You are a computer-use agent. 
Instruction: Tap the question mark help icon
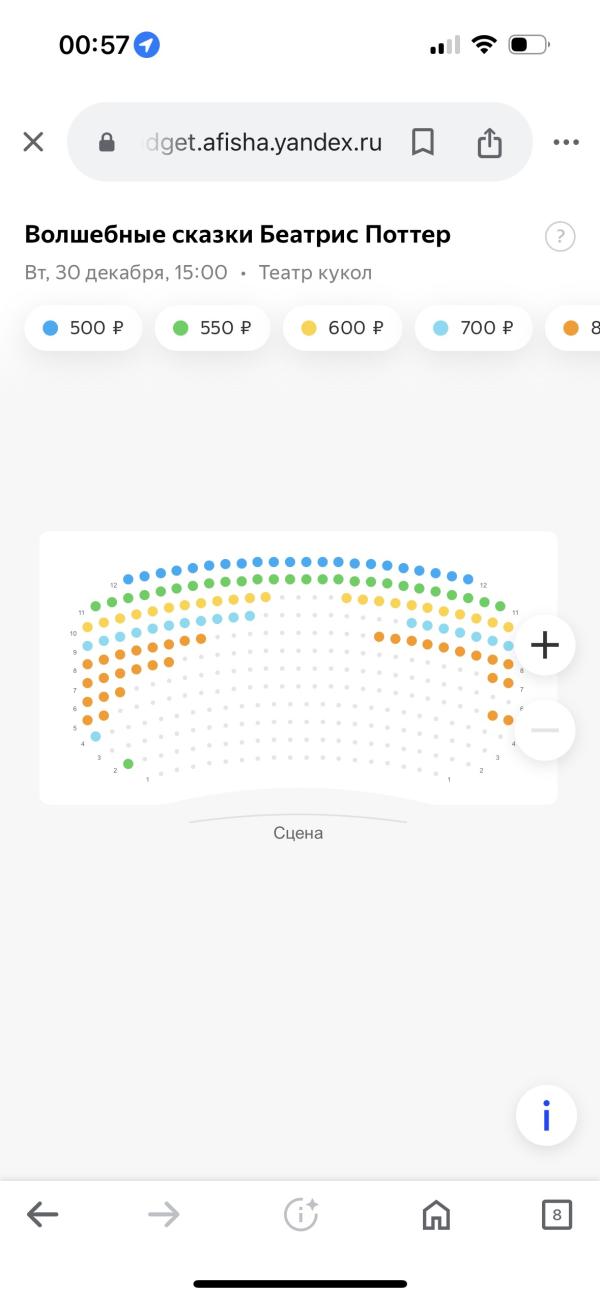coord(560,237)
